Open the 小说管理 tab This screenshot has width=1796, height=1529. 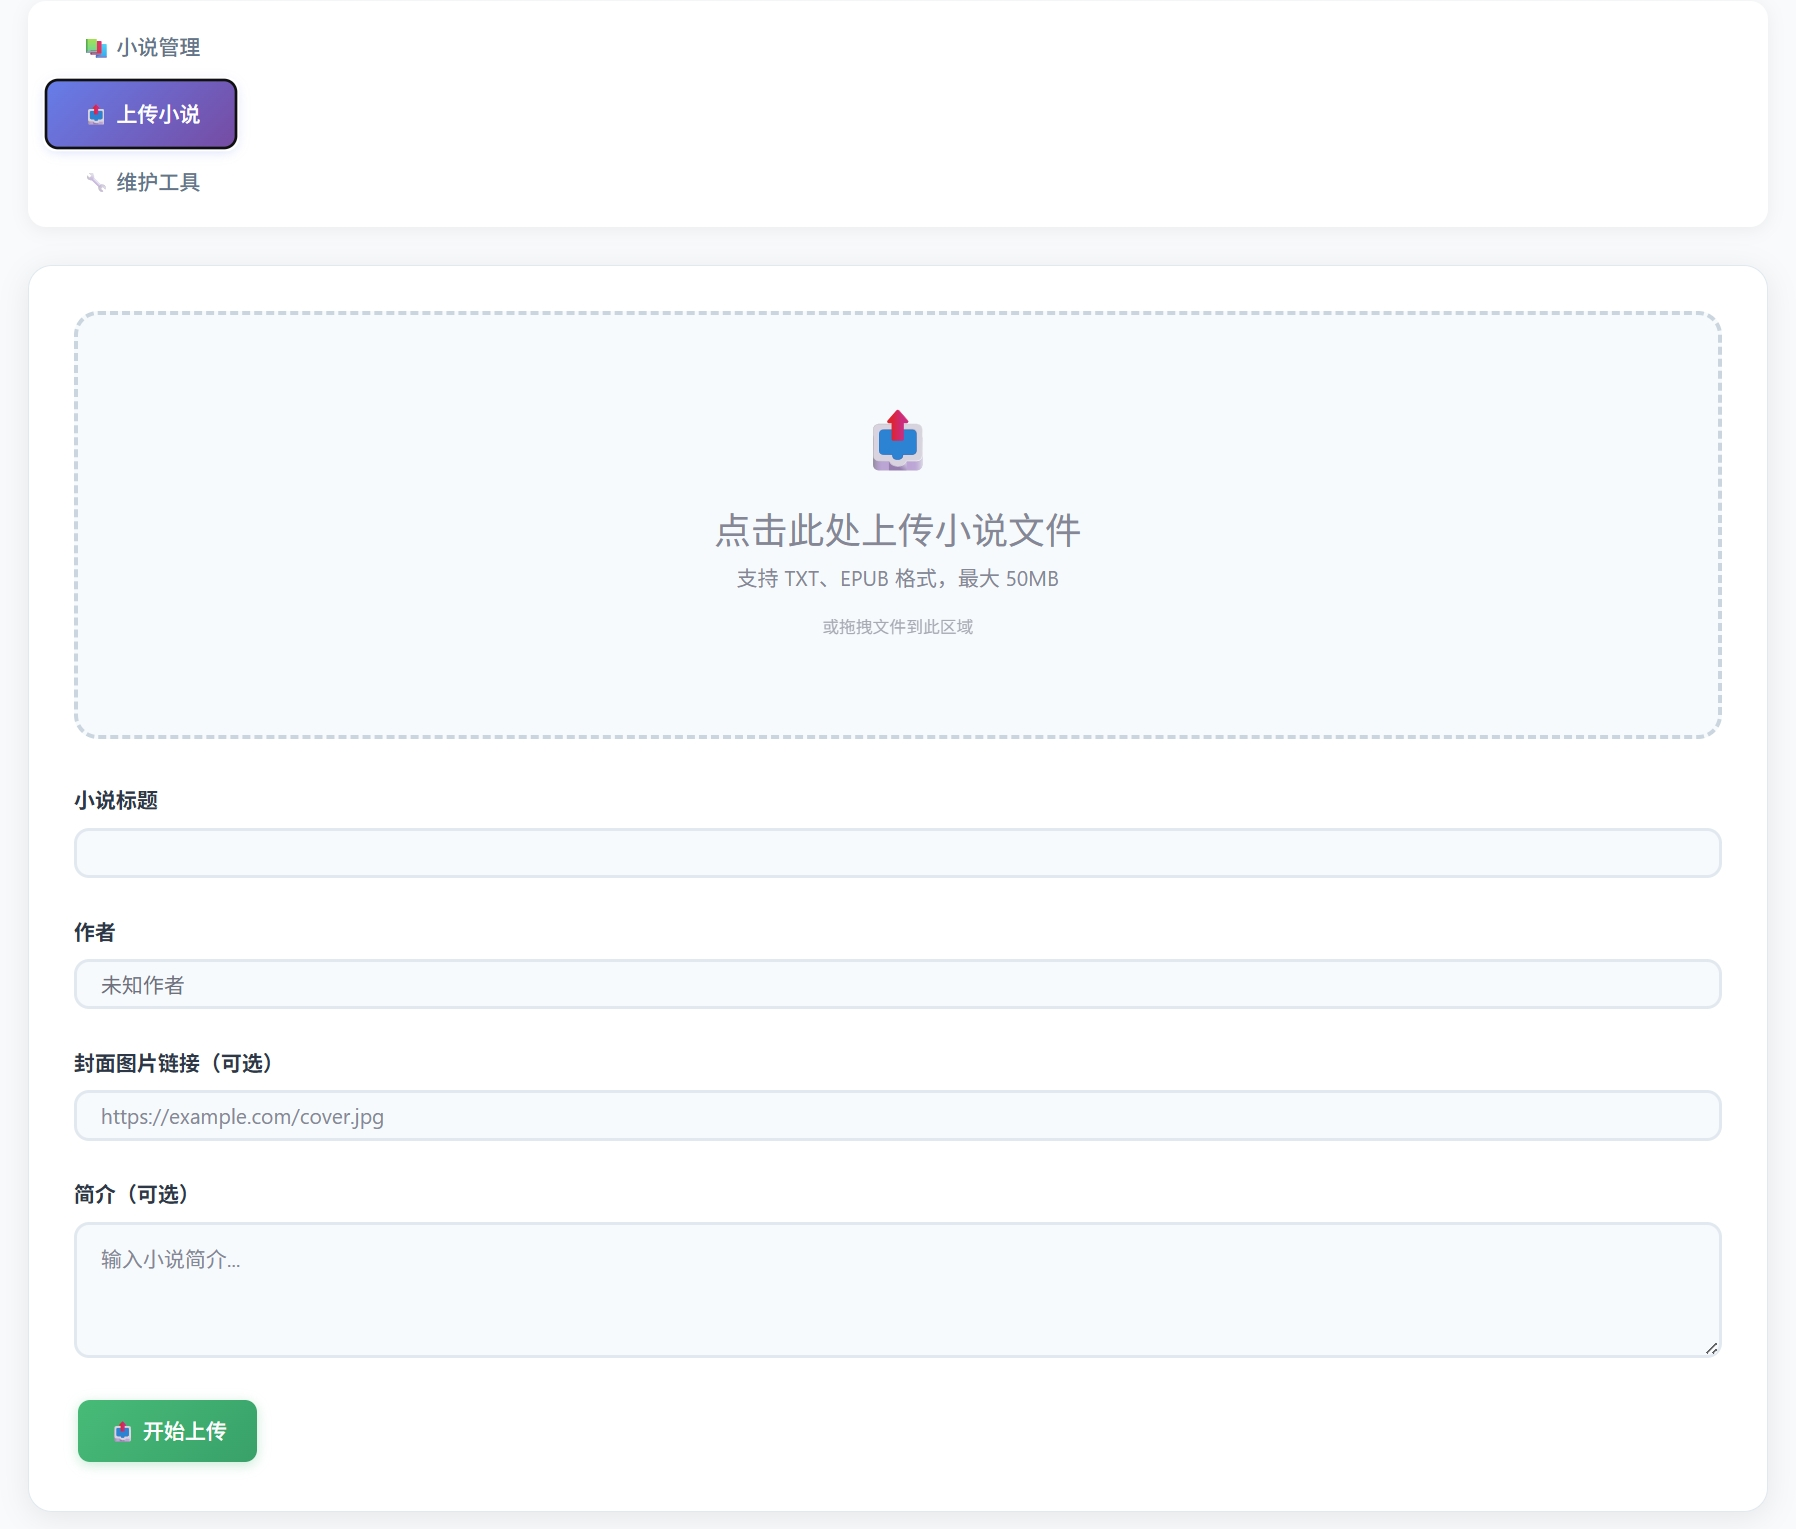(157, 48)
